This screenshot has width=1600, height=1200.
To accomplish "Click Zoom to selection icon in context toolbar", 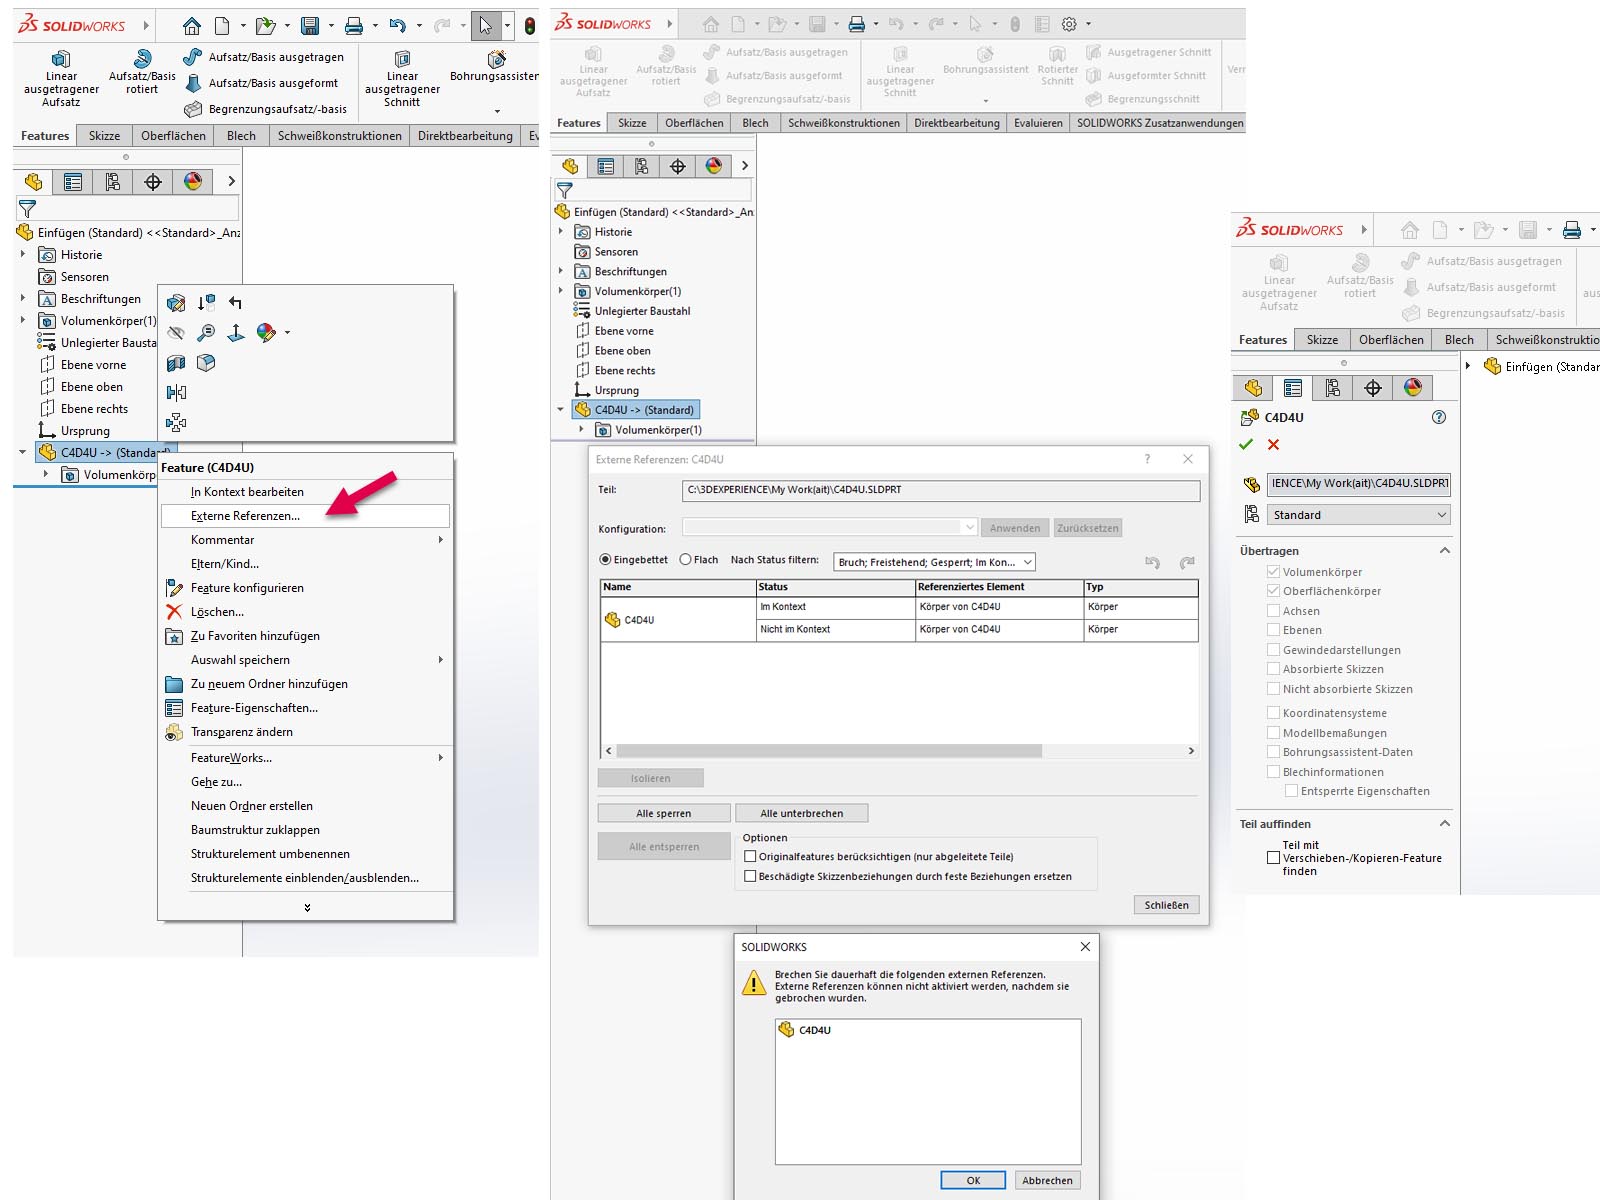I will 206,333.
